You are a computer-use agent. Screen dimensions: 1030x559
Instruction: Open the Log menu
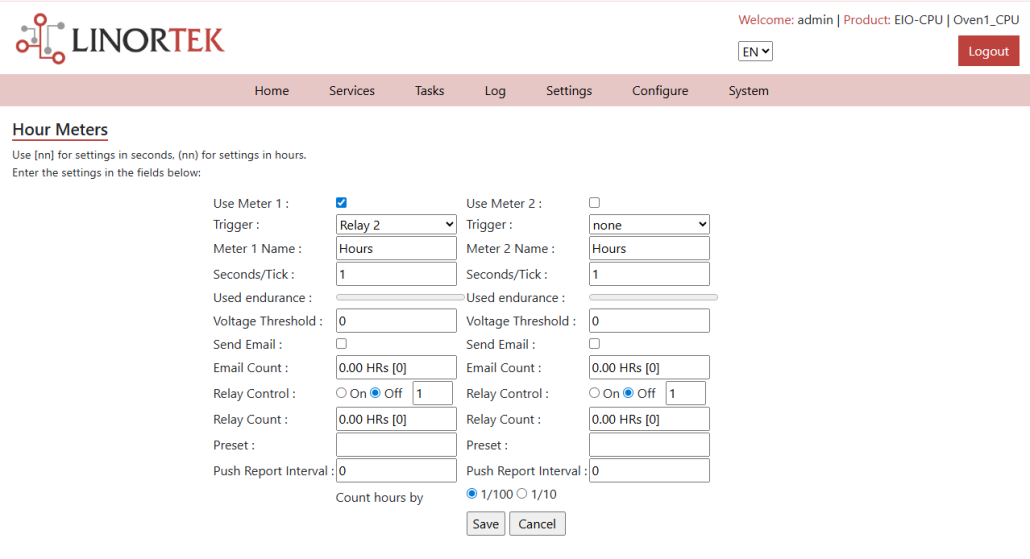(495, 91)
